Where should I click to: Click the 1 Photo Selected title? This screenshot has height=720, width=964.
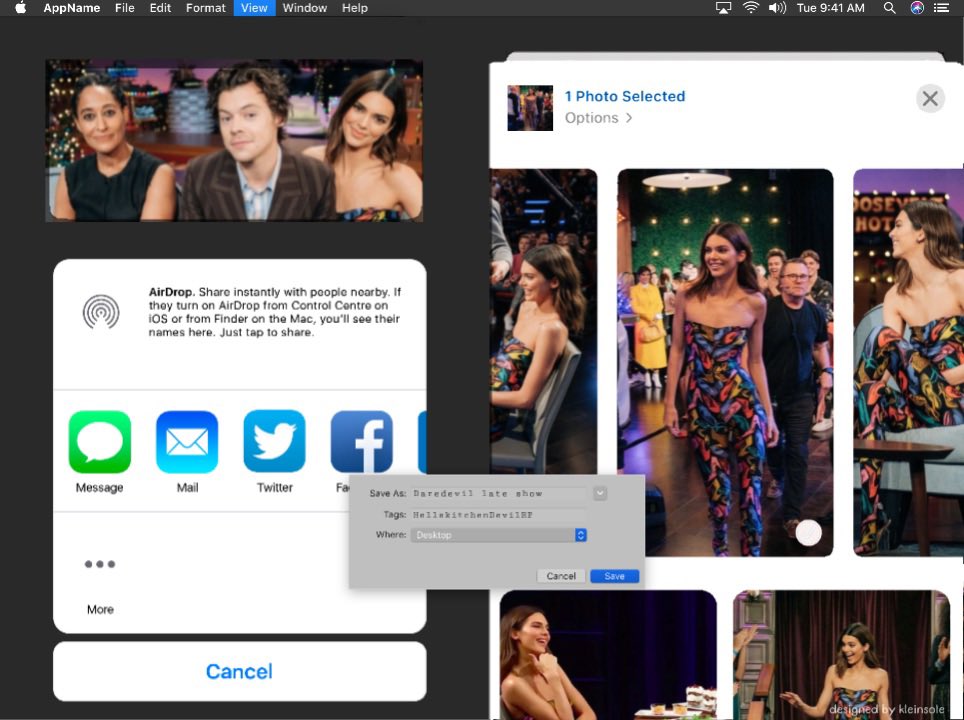point(625,97)
